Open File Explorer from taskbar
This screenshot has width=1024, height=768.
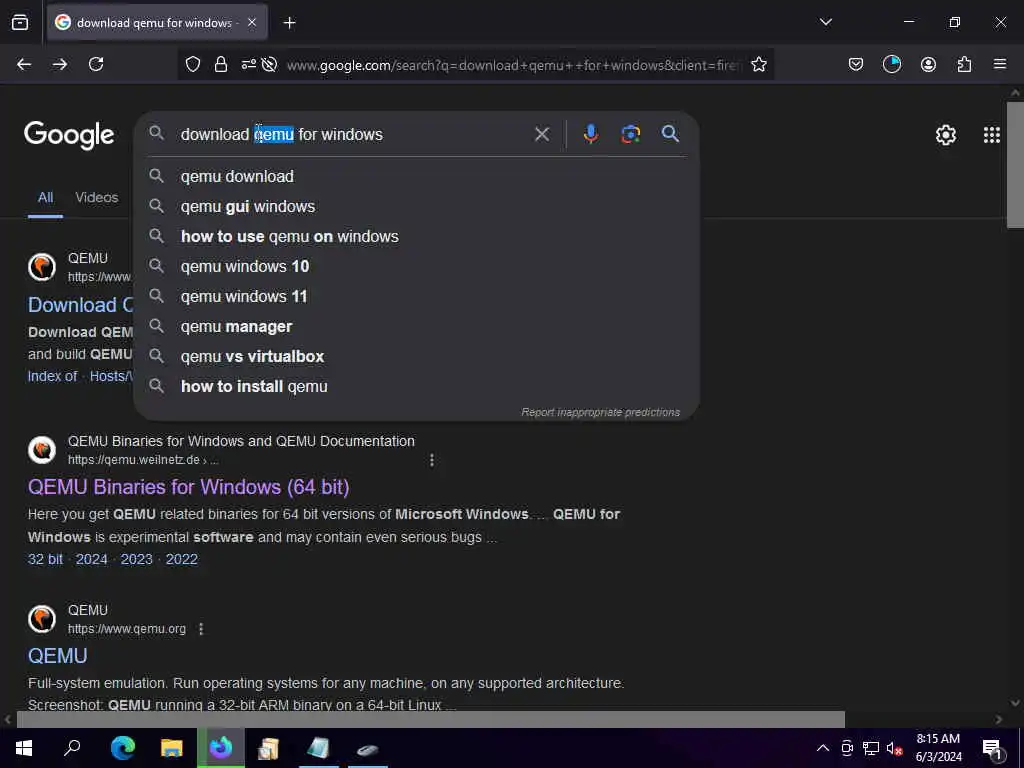pos(172,748)
